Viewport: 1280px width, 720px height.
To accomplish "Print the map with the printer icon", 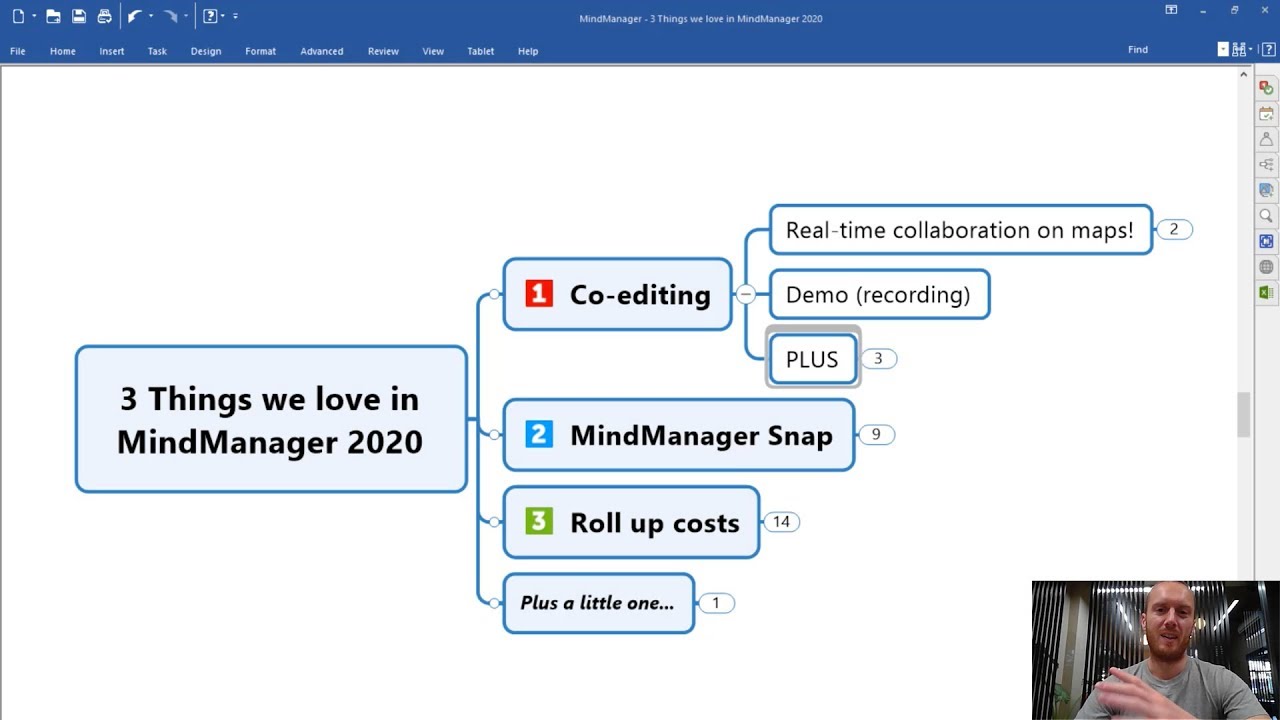I will (105, 16).
